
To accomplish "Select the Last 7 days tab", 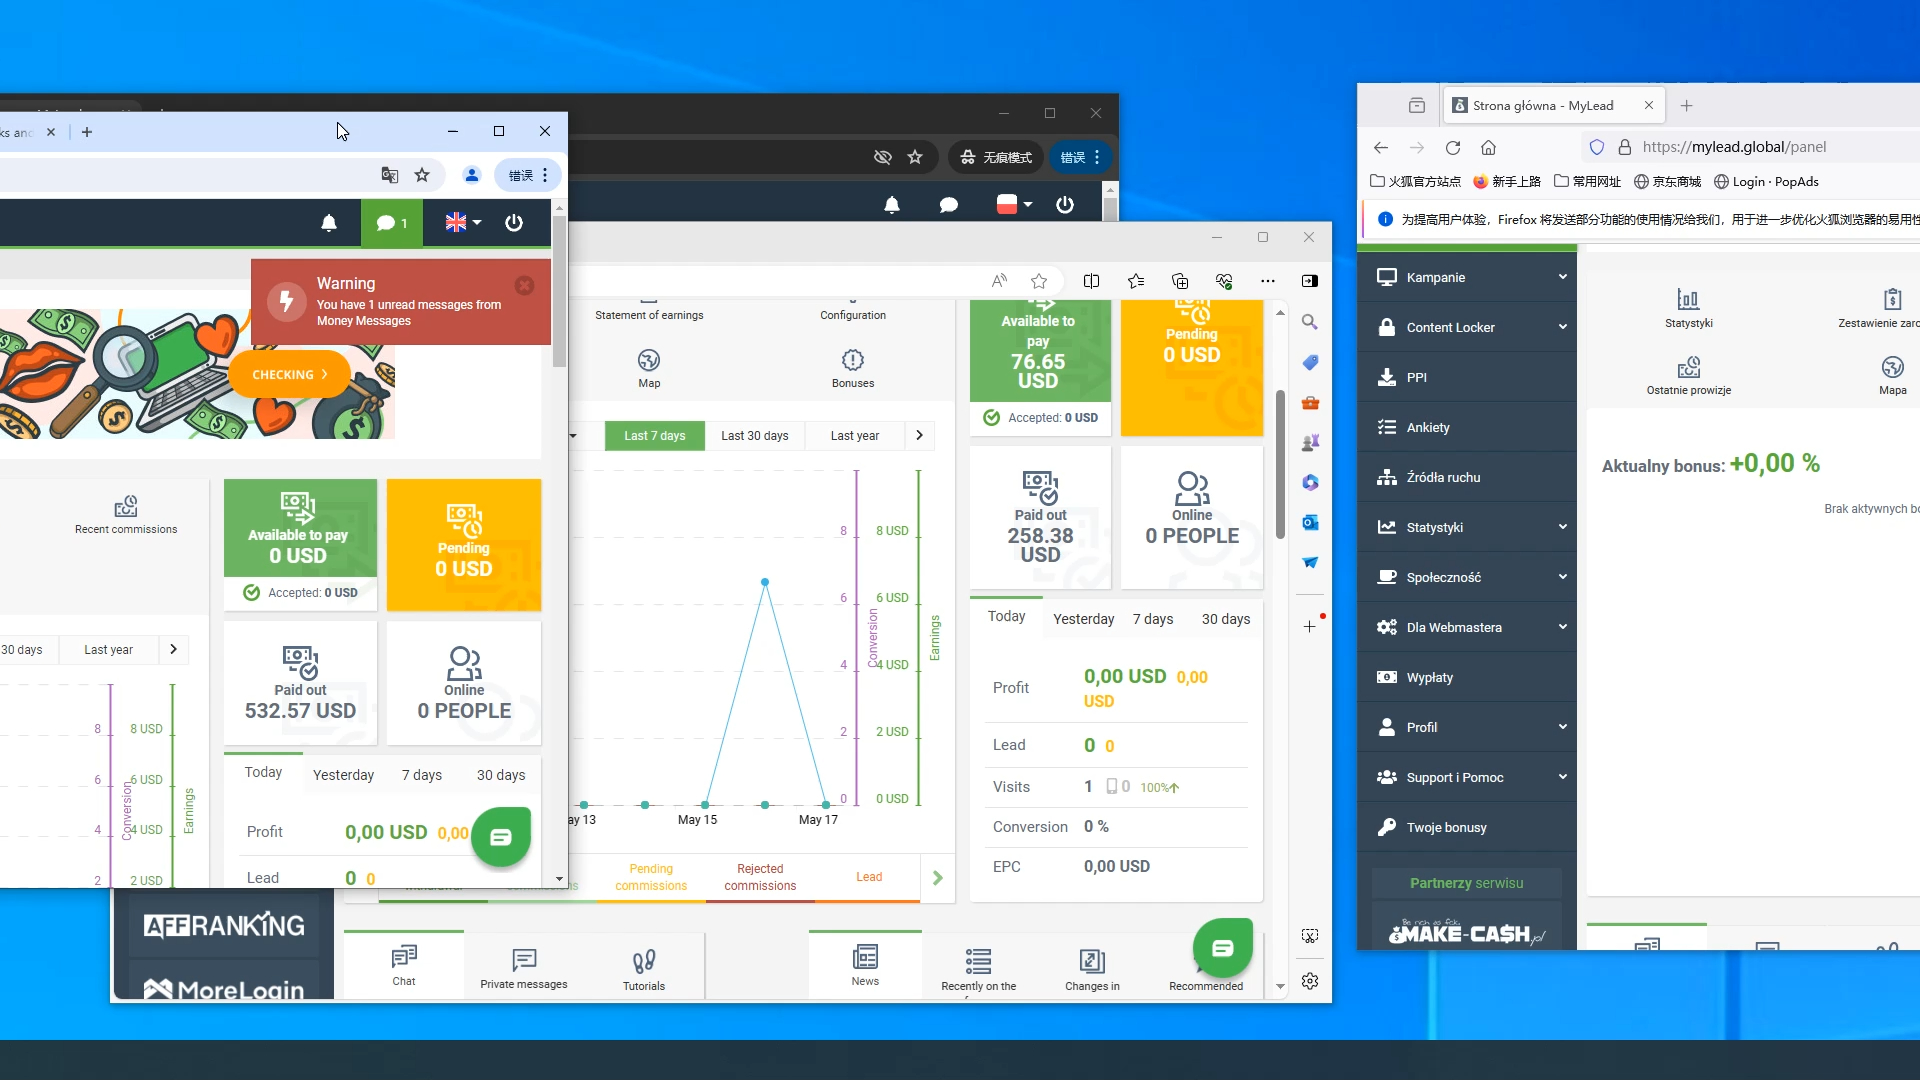I will (x=655, y=435).
